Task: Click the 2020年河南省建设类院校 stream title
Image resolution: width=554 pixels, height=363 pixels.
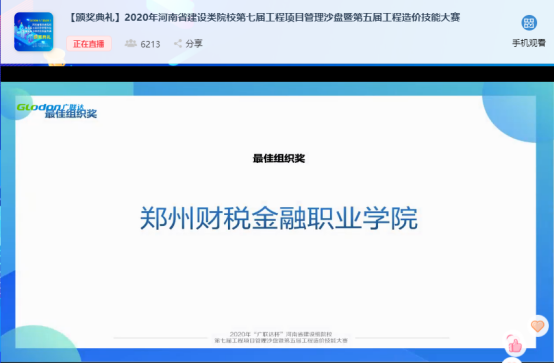Action: [x=292, y=17]
